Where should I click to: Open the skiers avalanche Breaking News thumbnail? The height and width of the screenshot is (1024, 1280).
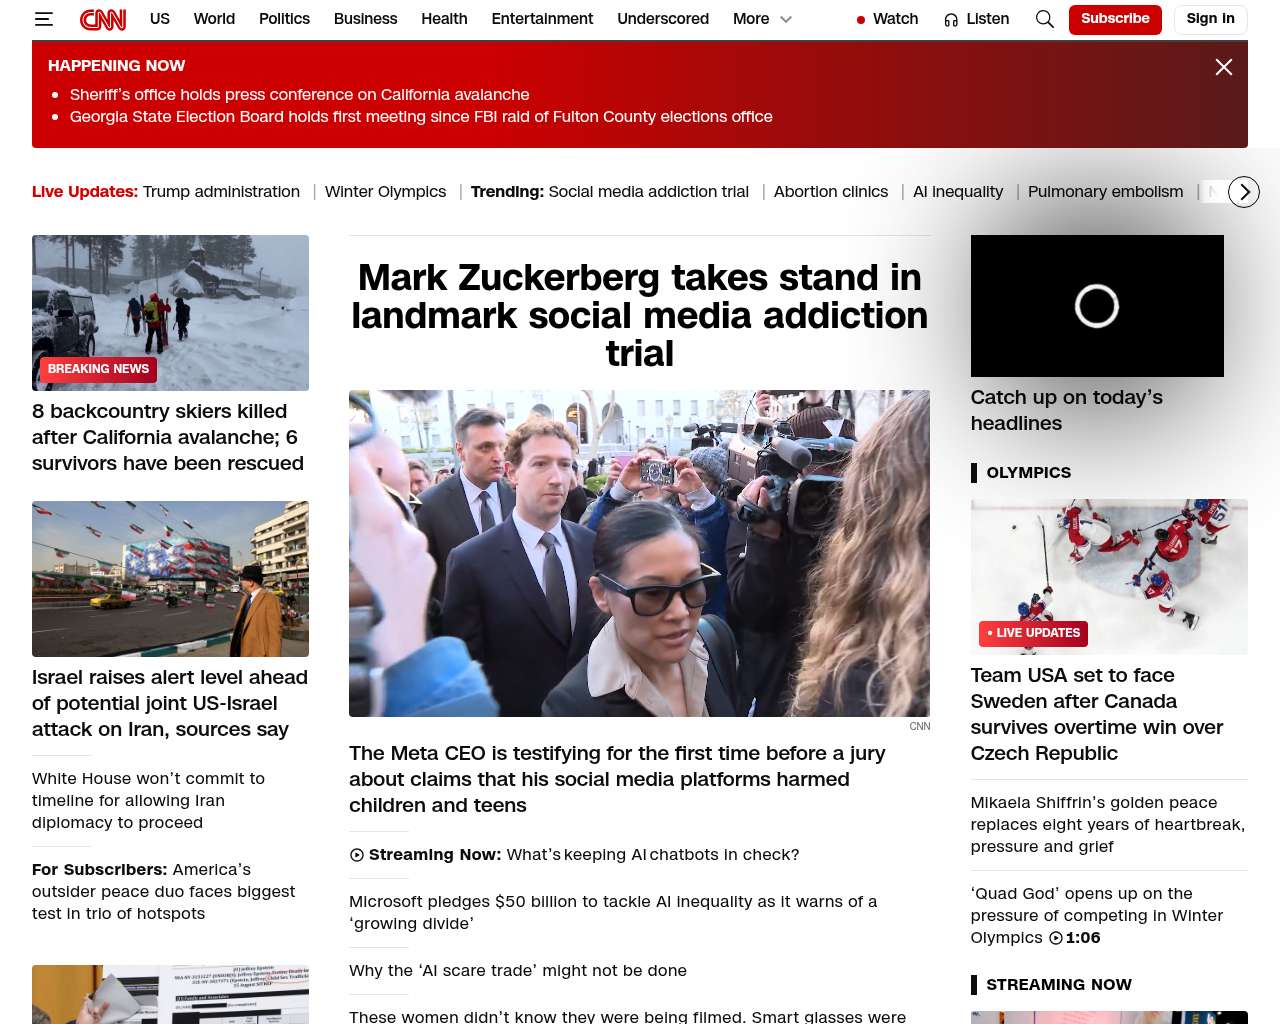tap(170, 313)
